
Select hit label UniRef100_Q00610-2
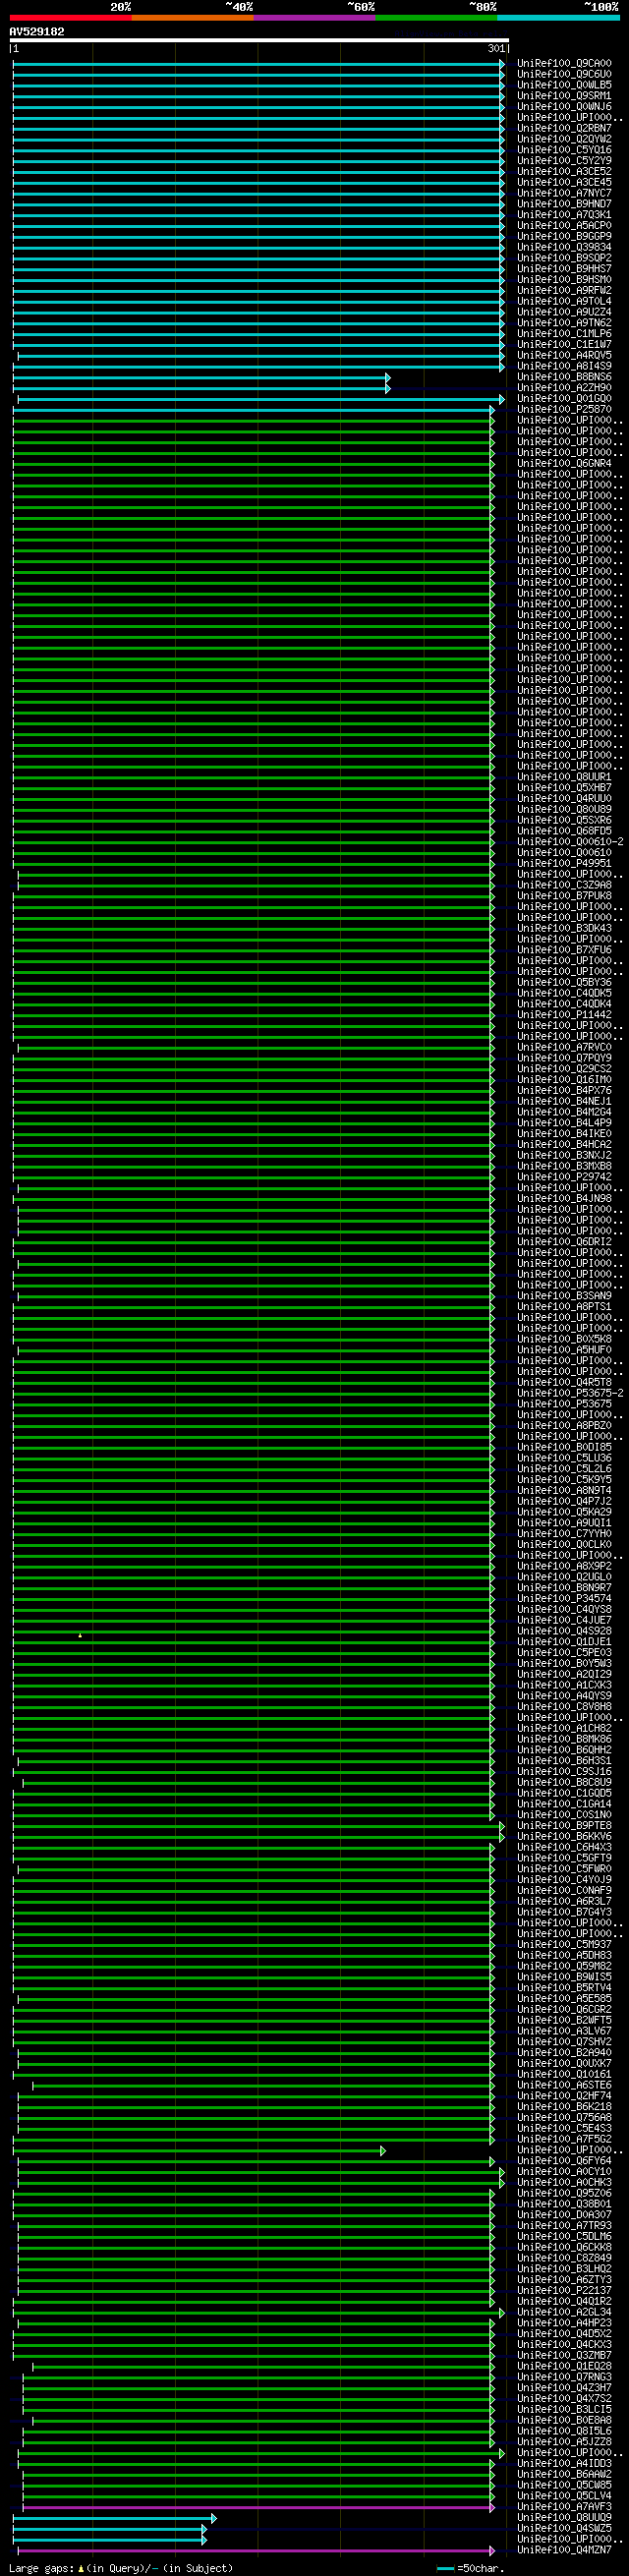tap(570, 842)
